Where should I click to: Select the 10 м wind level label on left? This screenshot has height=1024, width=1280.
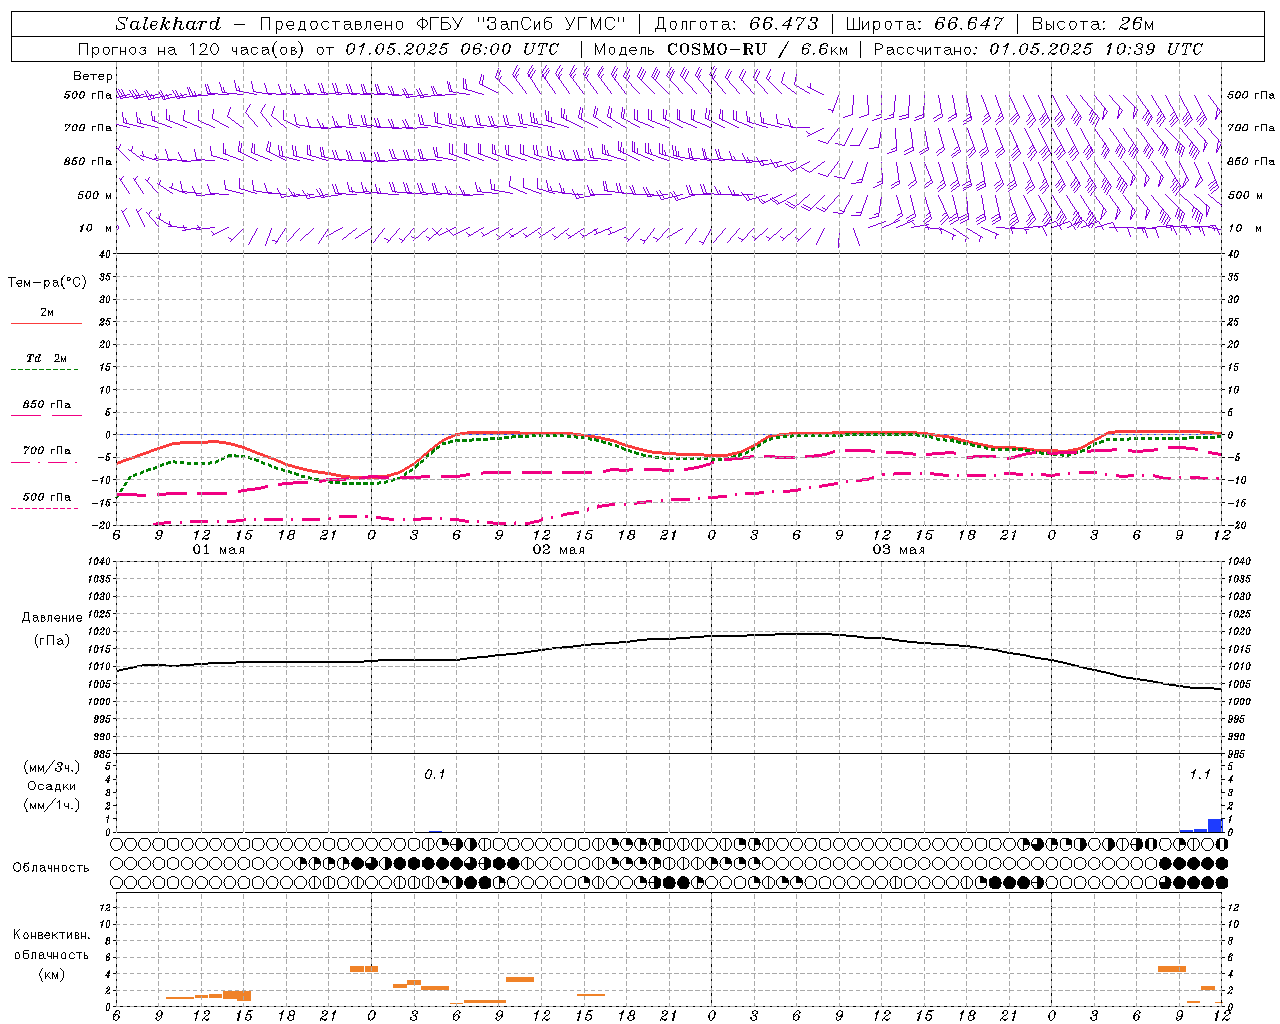pyautogui.click(x=95, y=228)
